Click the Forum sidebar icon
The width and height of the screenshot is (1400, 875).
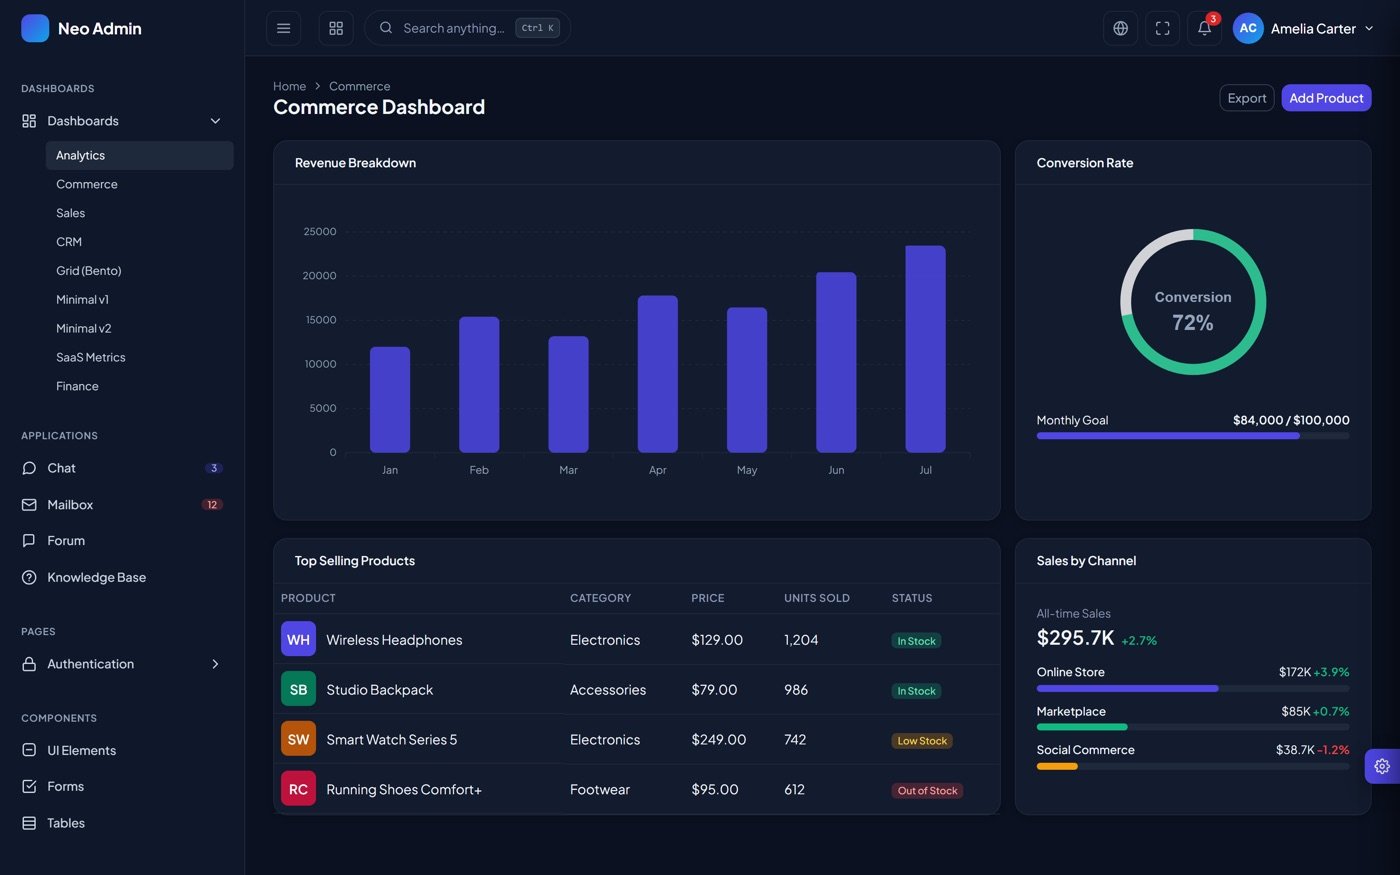click(x=29, y=541)
